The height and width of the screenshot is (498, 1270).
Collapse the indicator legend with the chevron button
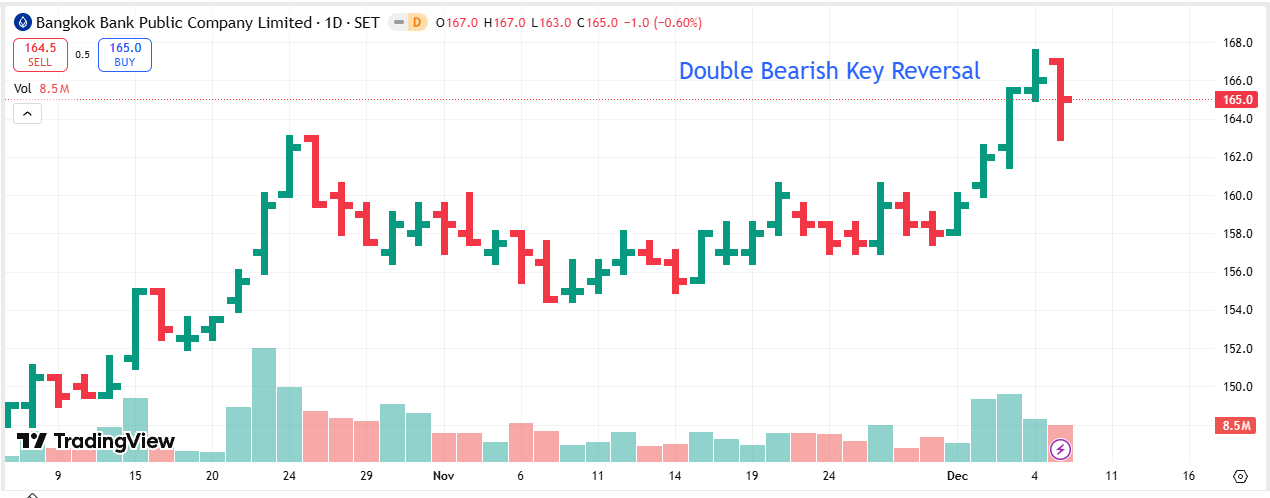tap(27, 114)
